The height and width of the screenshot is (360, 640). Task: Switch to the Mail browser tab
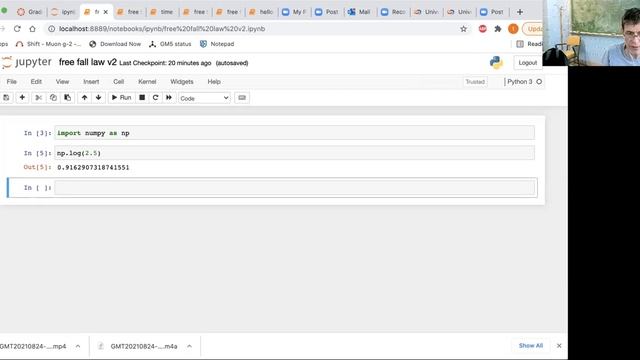[x=360, y=12]
